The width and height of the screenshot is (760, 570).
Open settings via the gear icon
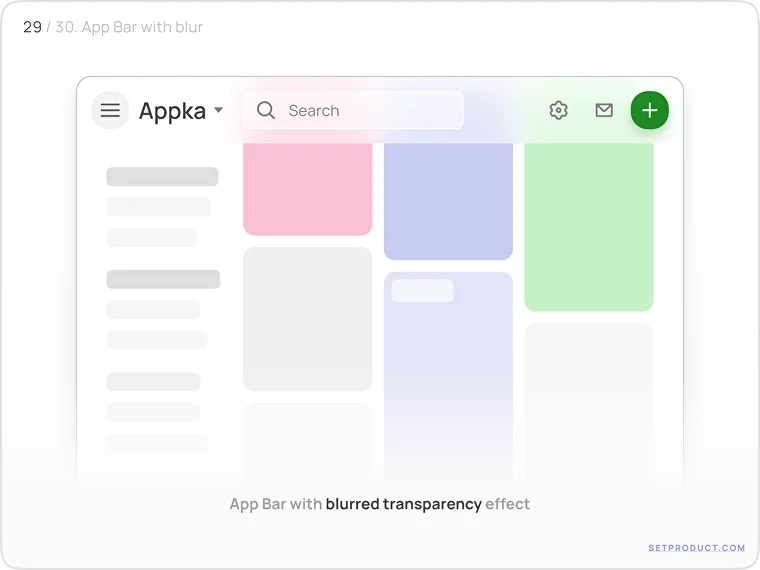pyautogui.click(x=559, y=110)
